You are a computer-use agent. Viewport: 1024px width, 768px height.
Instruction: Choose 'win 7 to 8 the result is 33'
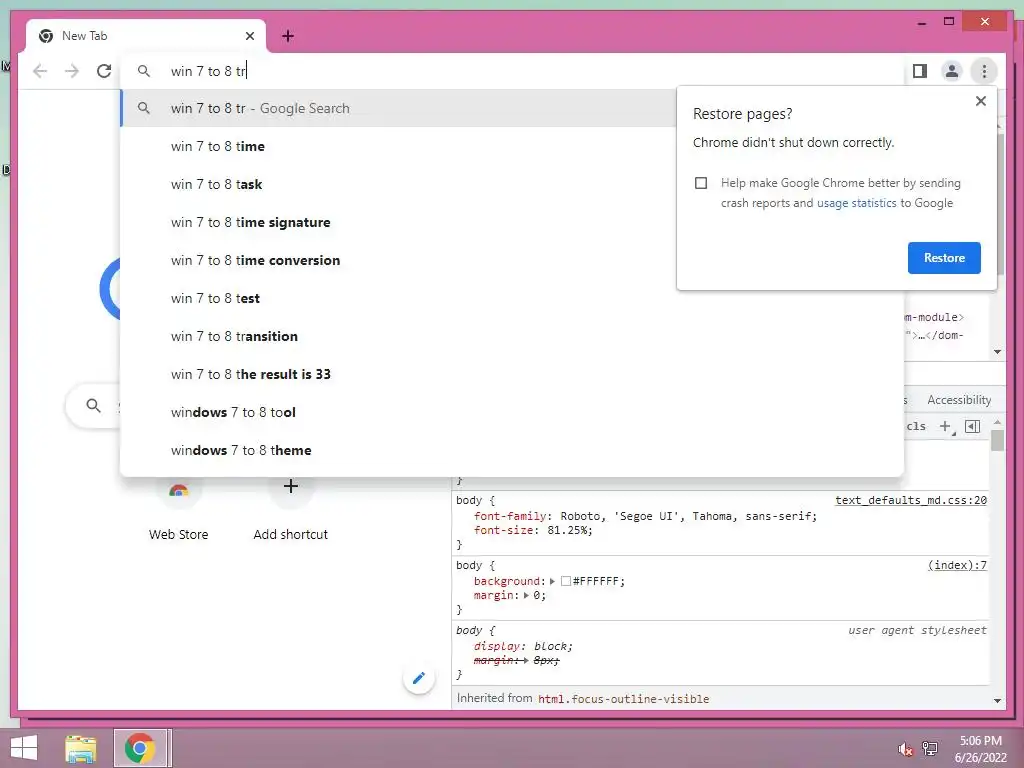tap(513, 374)
